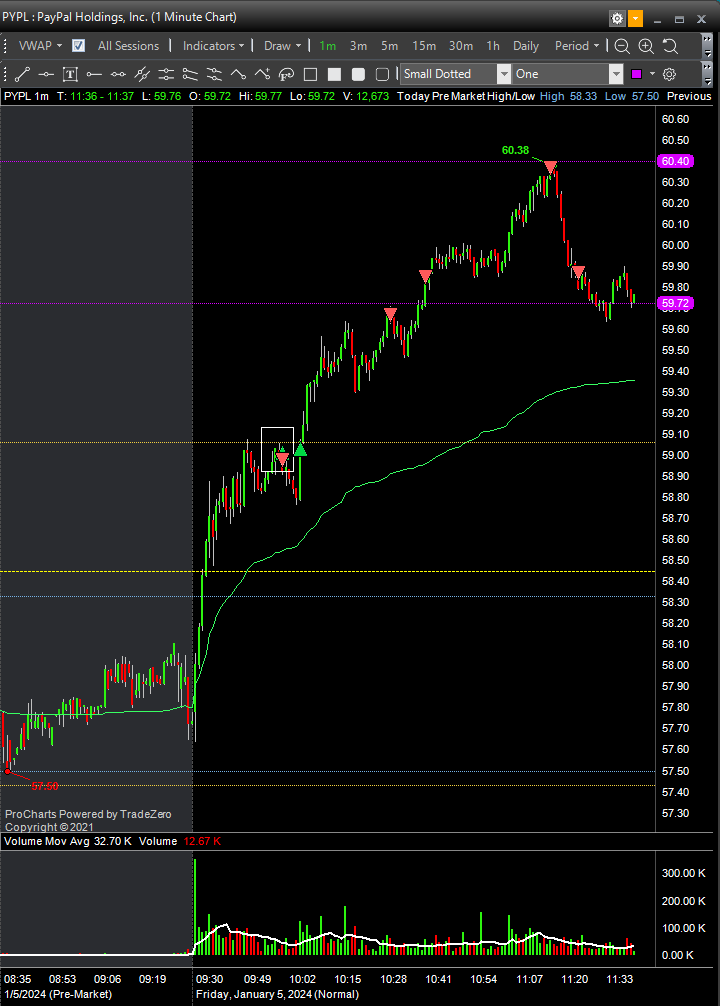Click the pre-market Low 57.50 value
Screen dimensions: 720x1006
pyautogui.click(x=646, y=96)
